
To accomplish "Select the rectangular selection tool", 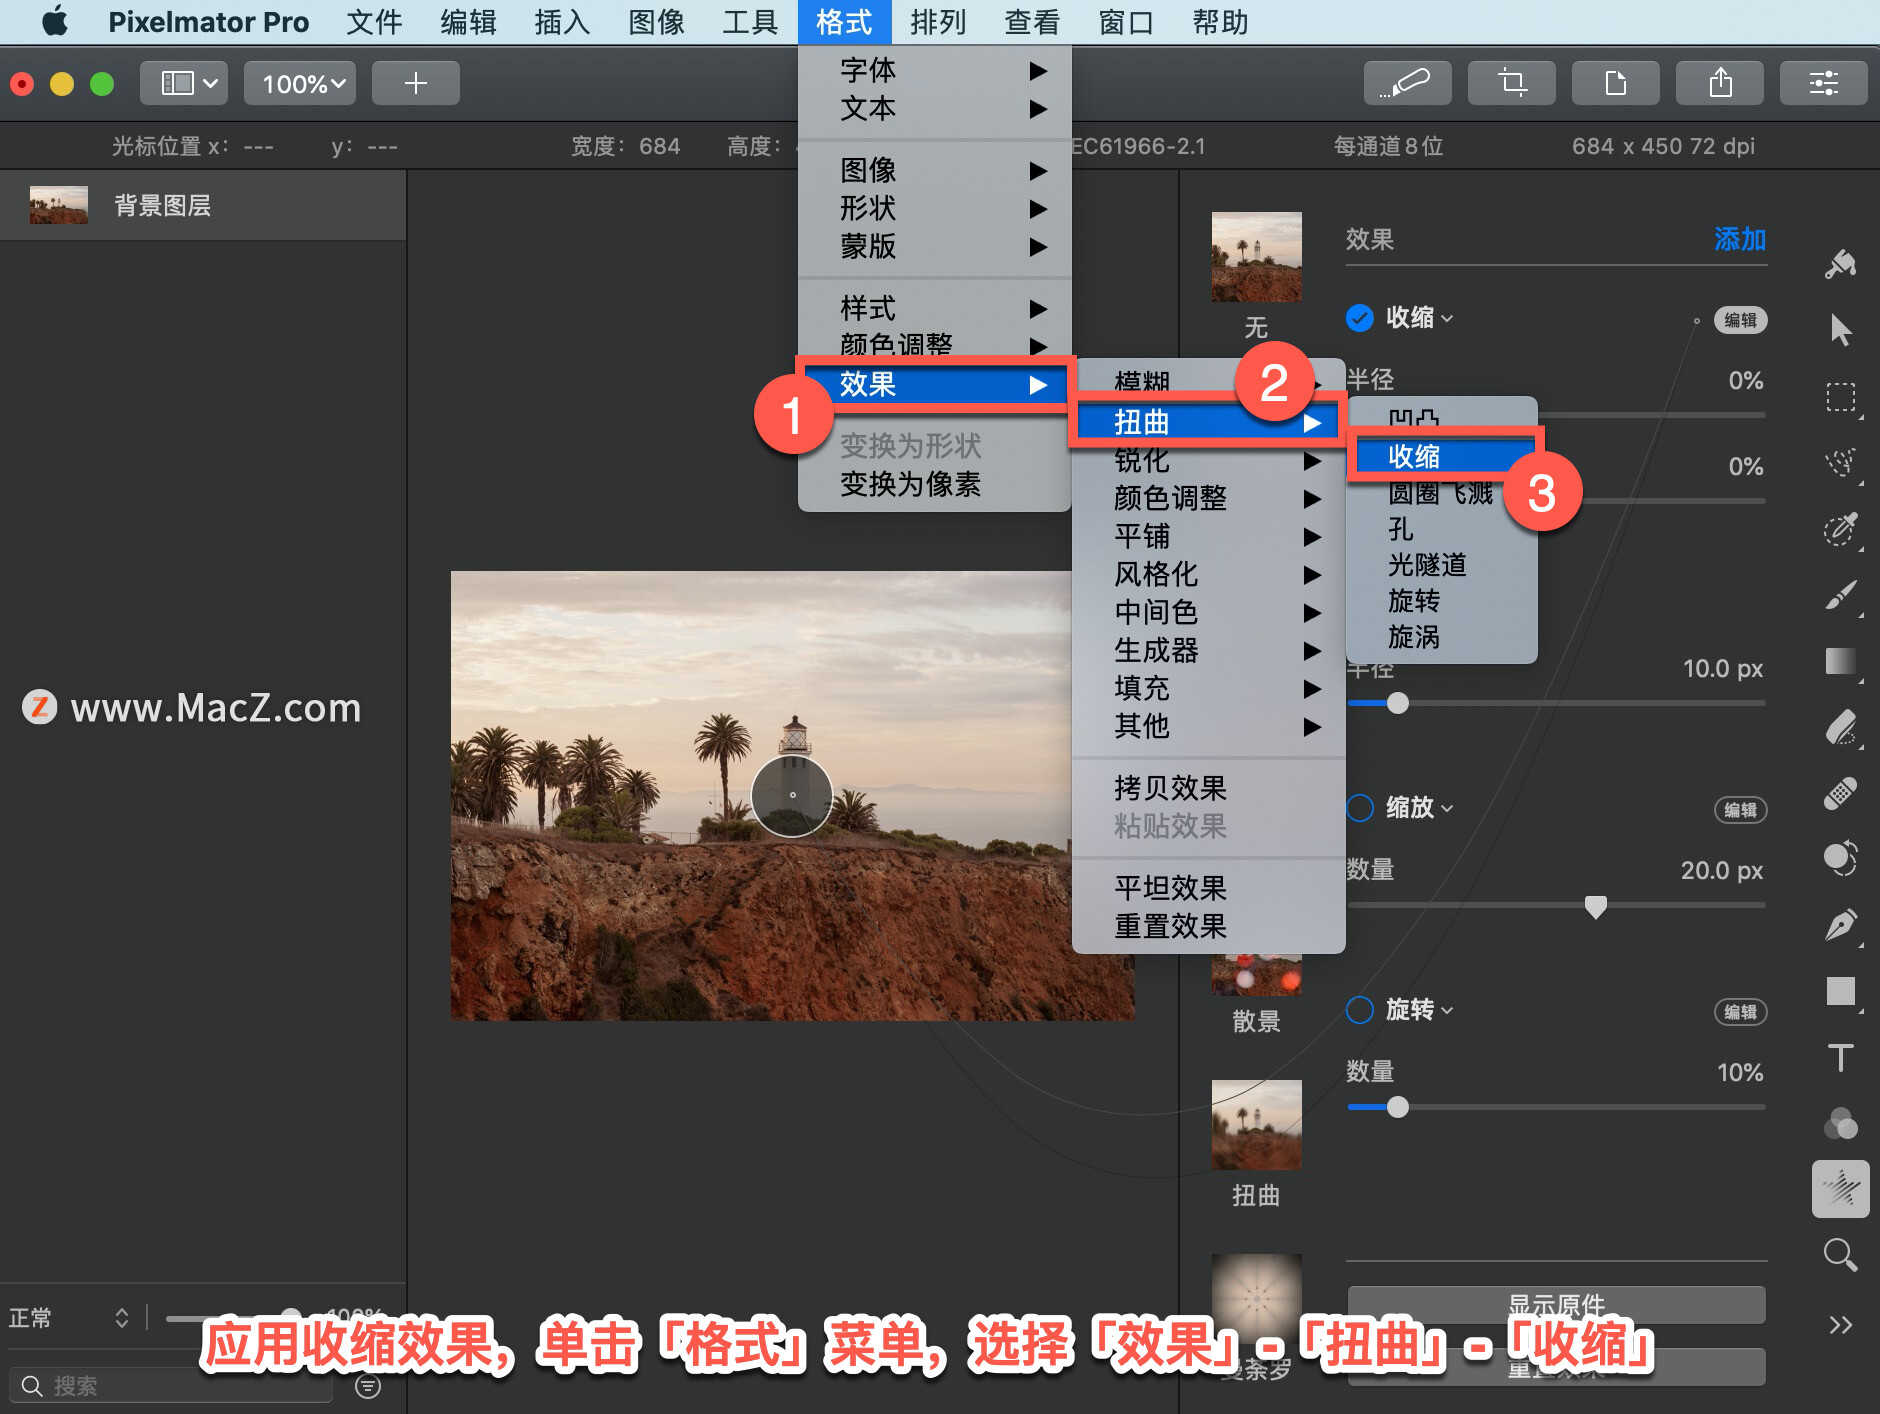I will click(x=1840, y=397).
